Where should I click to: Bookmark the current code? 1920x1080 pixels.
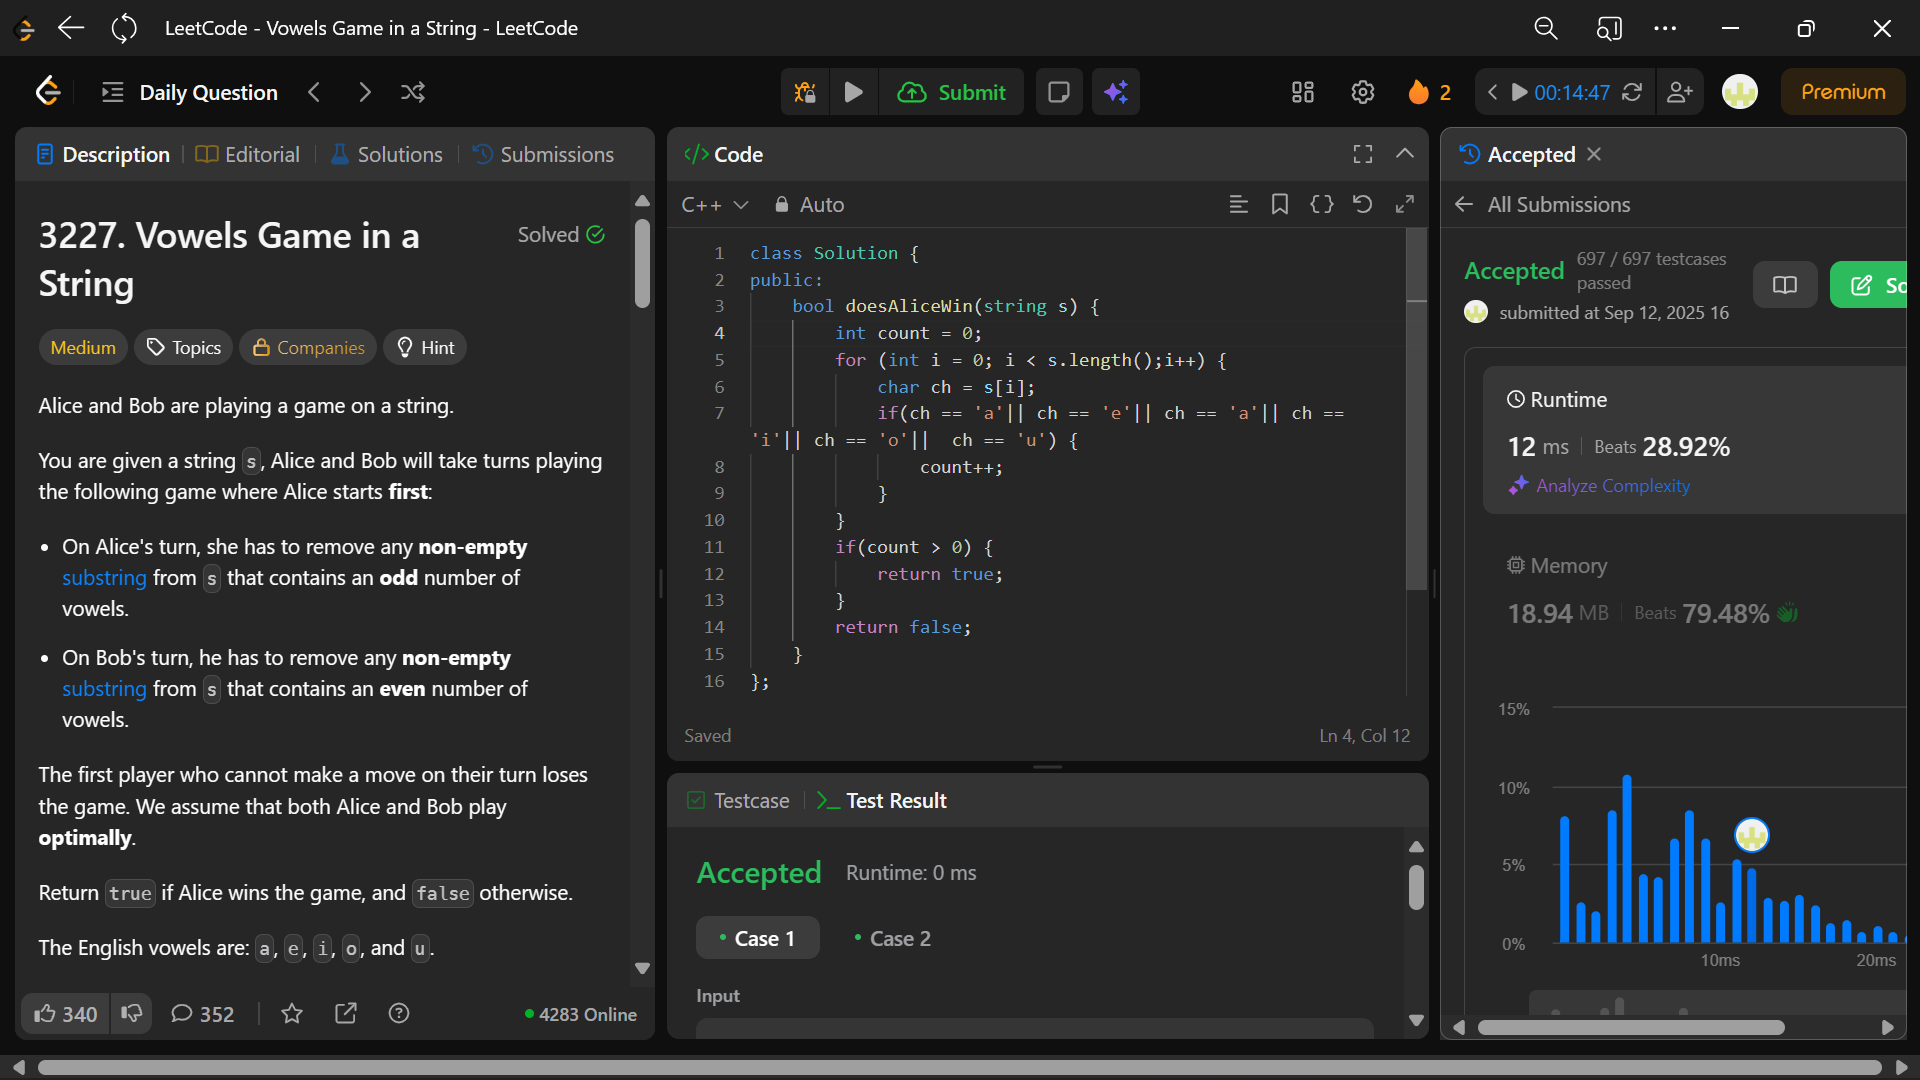1279,204
